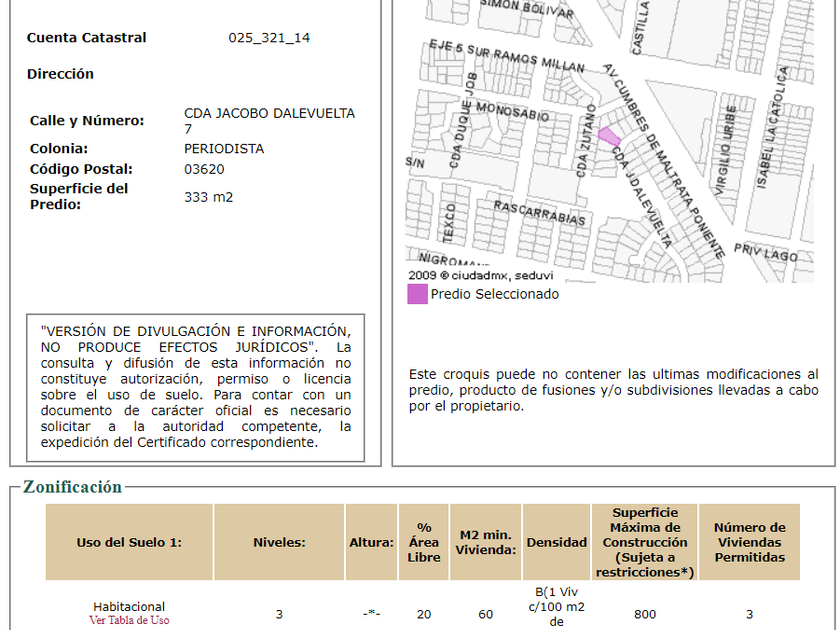
Task: Click the Código Postal value 03620
Action: tap(204, 169)
